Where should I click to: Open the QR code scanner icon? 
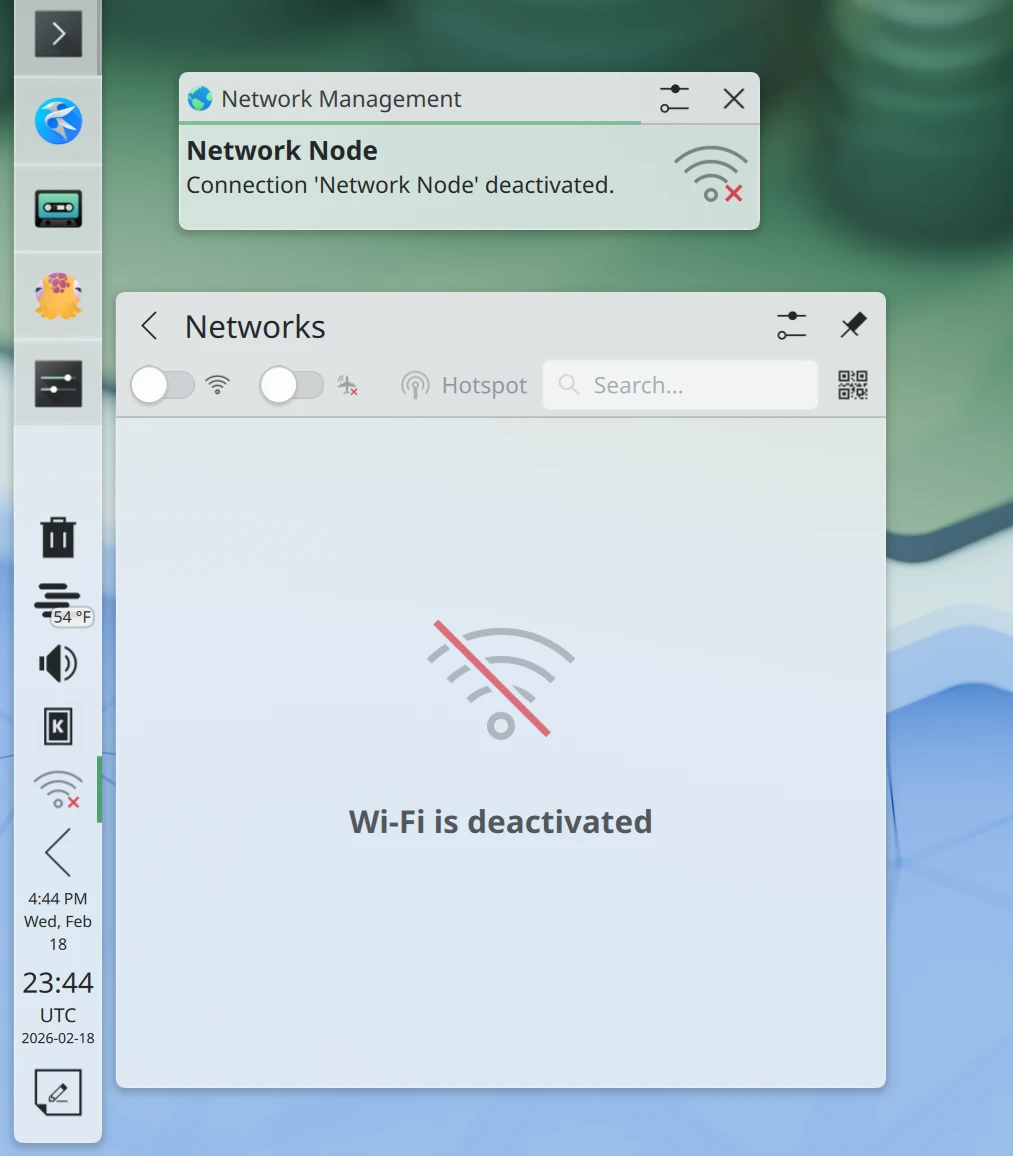coord(852,385)
